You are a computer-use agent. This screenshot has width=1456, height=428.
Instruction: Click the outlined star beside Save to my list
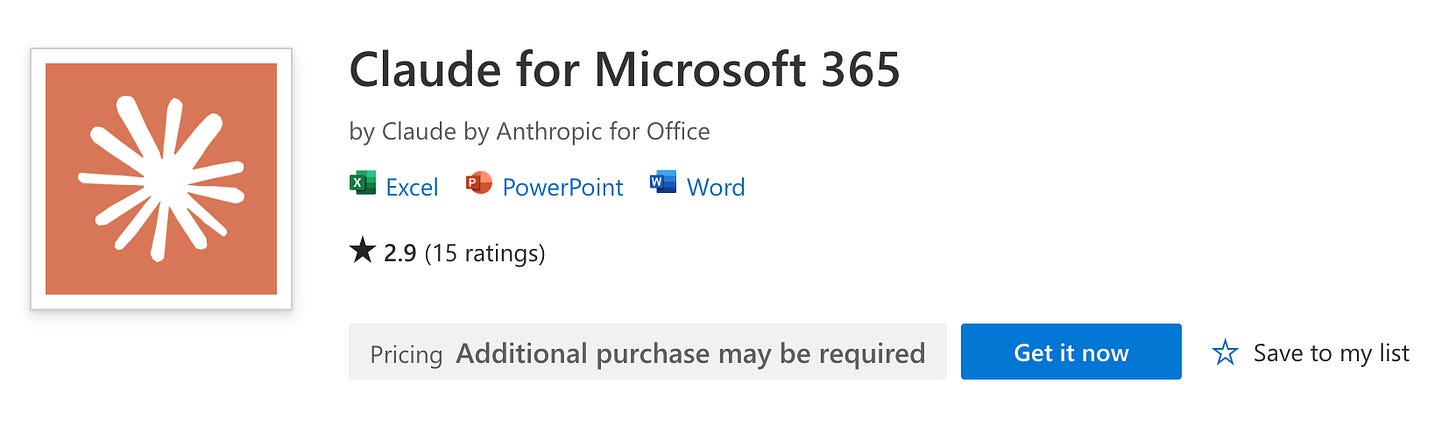tap(1225, 352)
